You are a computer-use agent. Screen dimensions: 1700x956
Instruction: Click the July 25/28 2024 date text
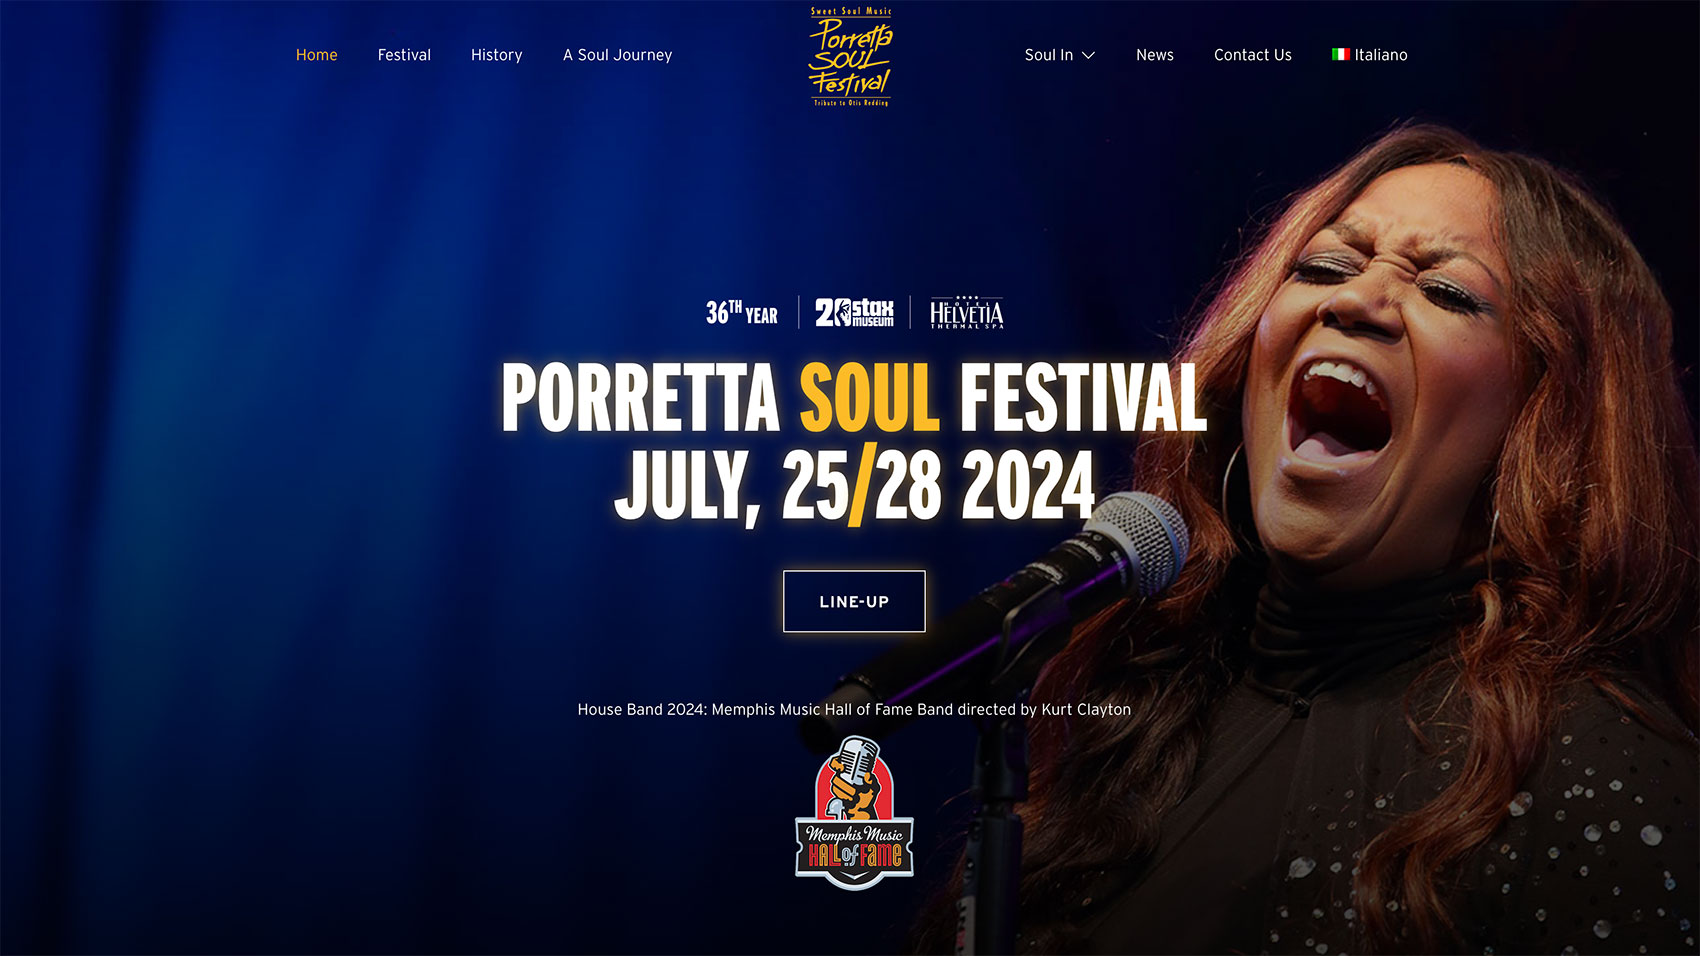pos(854,485)
